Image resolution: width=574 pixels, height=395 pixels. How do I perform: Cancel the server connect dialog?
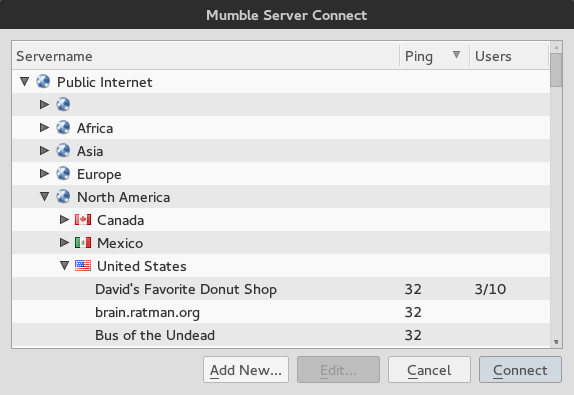[x=429, y=370]
